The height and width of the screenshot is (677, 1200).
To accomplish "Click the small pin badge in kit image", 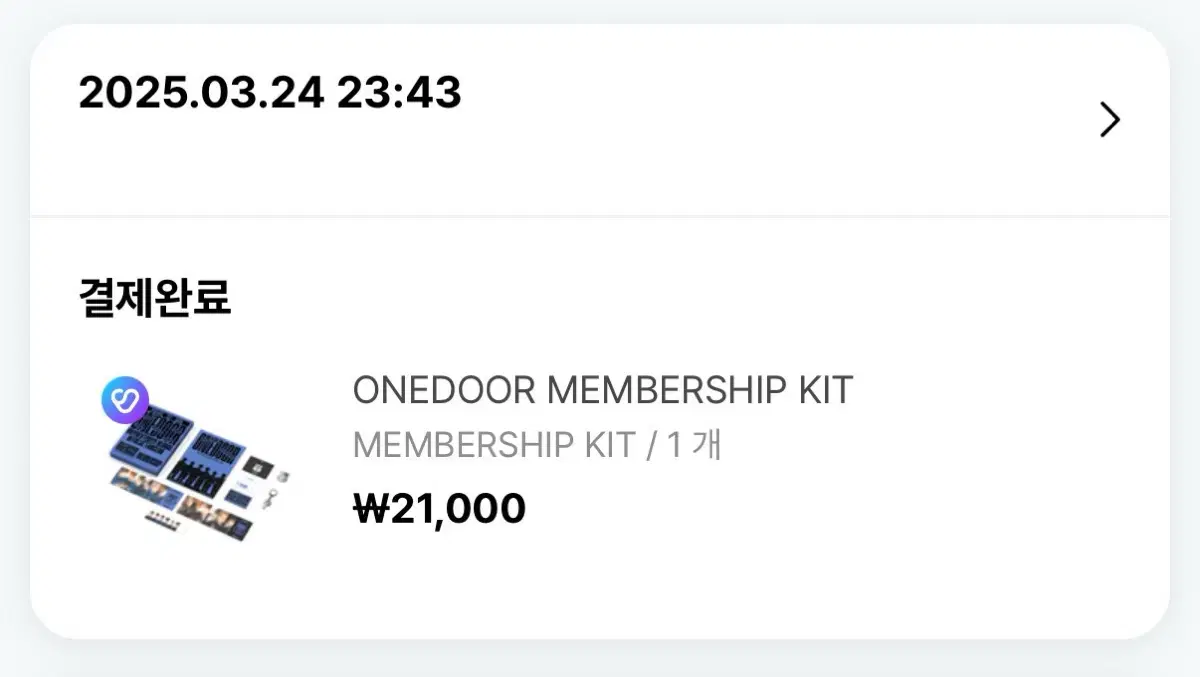I will (x=283, y=475).
